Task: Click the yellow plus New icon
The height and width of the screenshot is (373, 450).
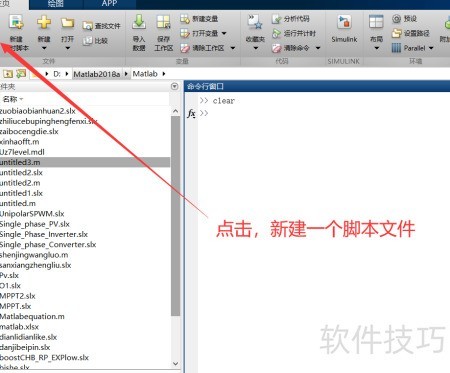Action: pyautogui.click(x=44, y=23)
